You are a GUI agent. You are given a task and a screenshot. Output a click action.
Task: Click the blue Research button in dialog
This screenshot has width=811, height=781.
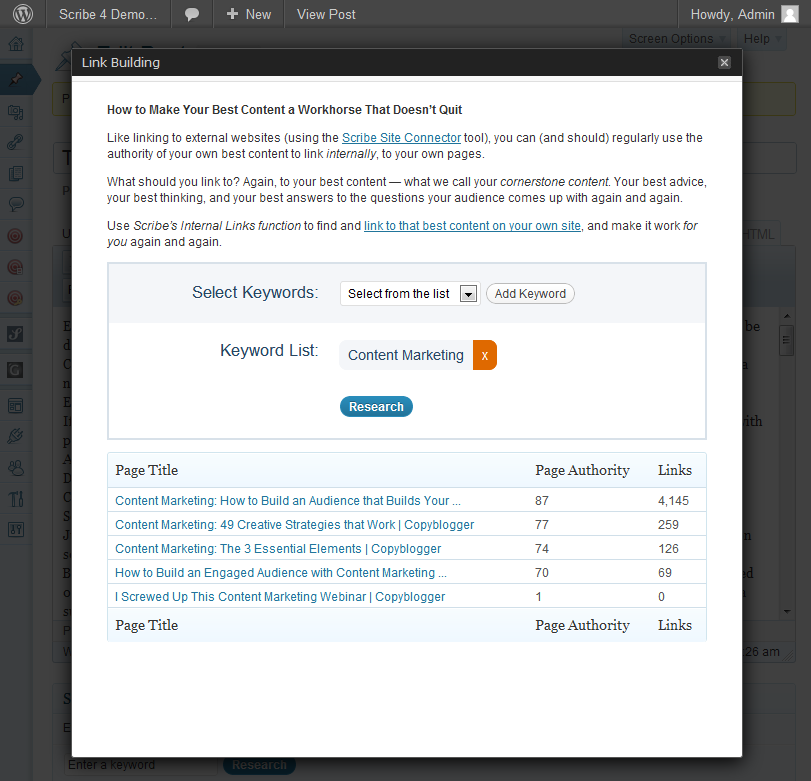point(376,407)
